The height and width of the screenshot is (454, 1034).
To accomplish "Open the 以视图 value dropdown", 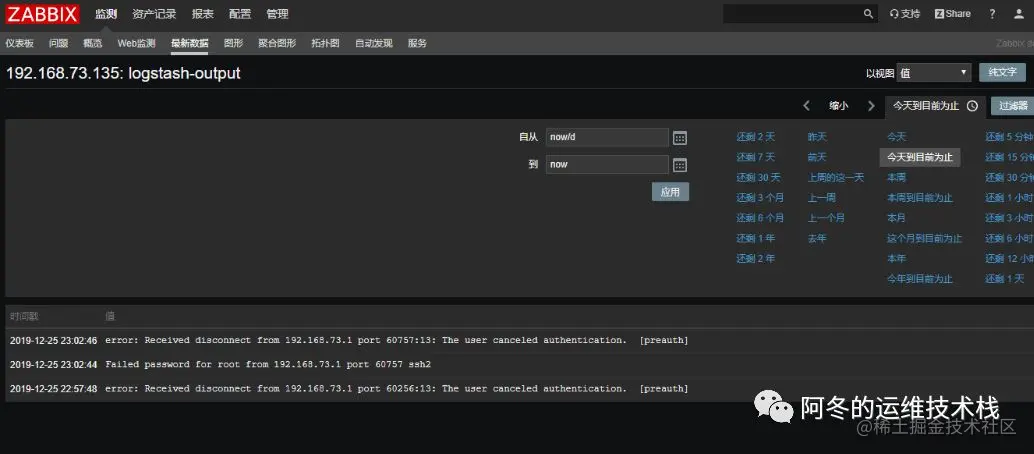I will pos(934,73).
